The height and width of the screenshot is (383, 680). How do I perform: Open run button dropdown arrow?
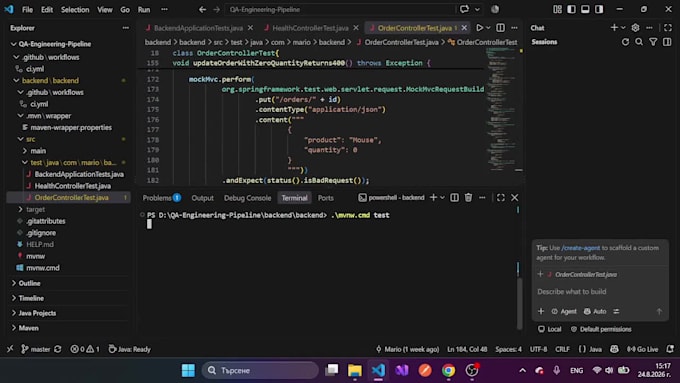(x=488, y=28)
